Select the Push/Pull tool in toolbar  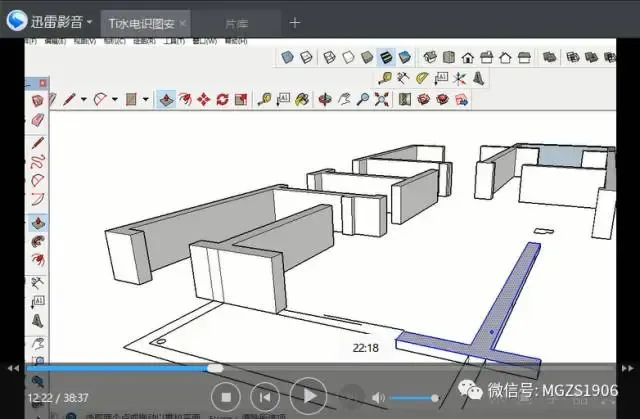(x=166, y=100)
